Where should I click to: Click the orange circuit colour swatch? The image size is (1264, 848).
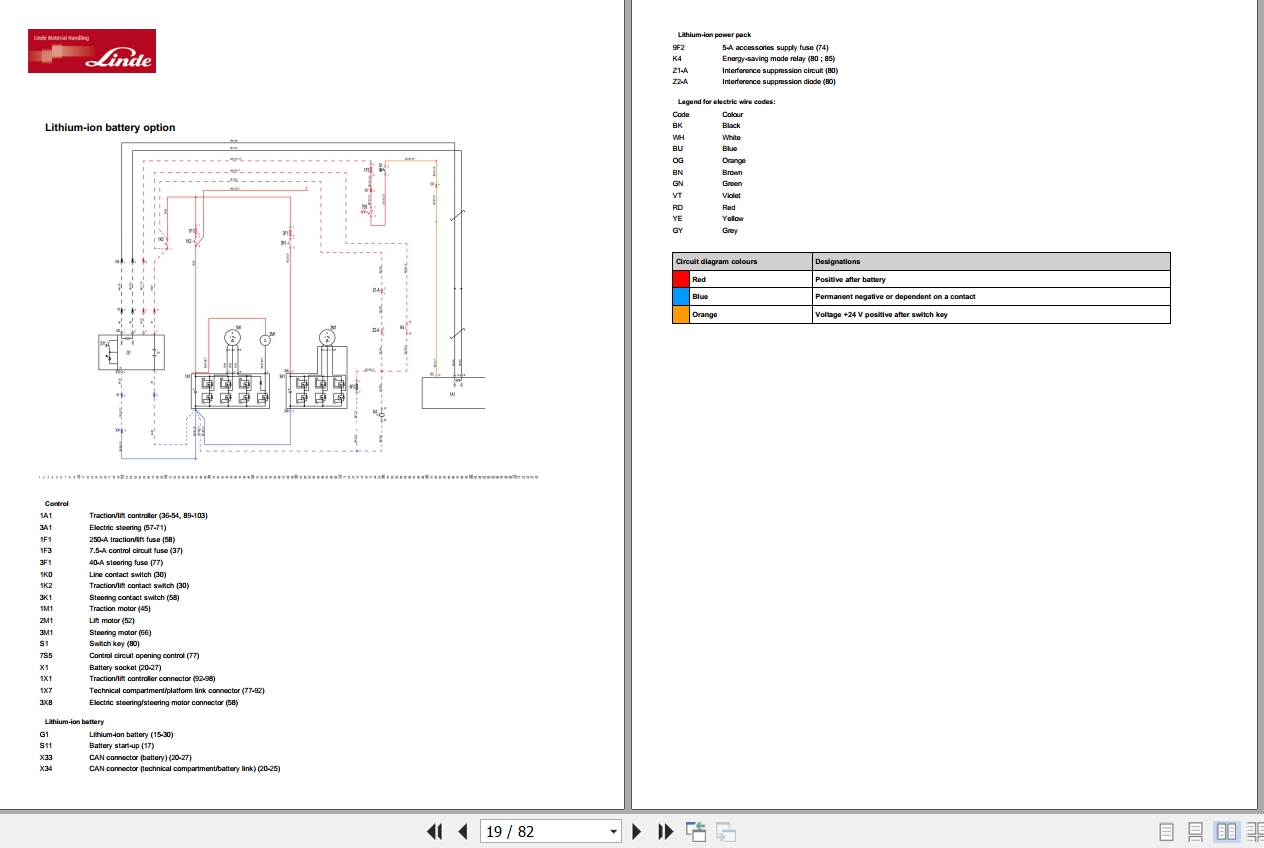[x=681, y=314]
